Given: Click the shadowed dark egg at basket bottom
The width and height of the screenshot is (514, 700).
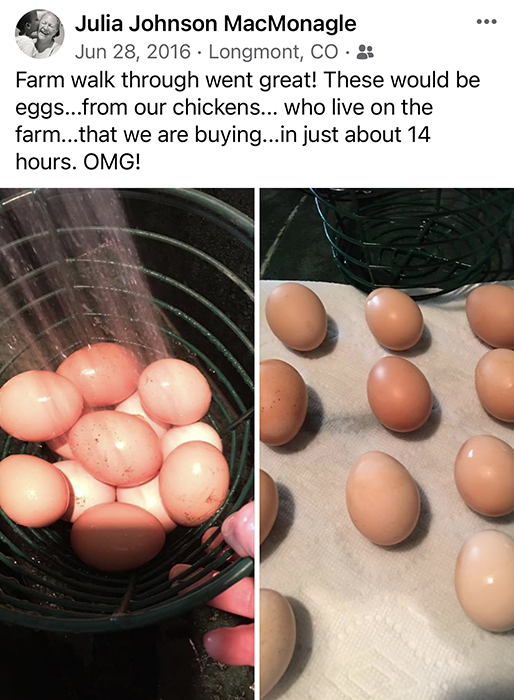Looking at the screenshot, I should (x=118, y=537).
